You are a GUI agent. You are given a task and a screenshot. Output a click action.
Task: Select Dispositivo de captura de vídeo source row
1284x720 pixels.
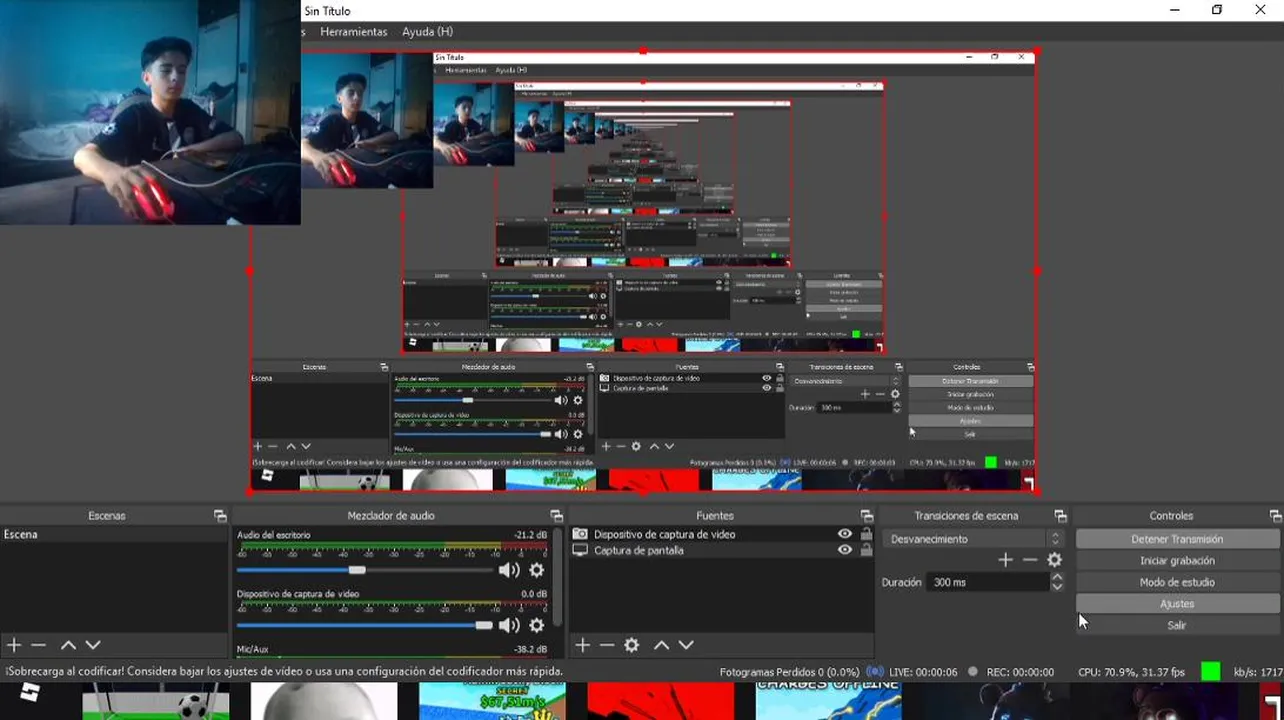pos(722,534)
